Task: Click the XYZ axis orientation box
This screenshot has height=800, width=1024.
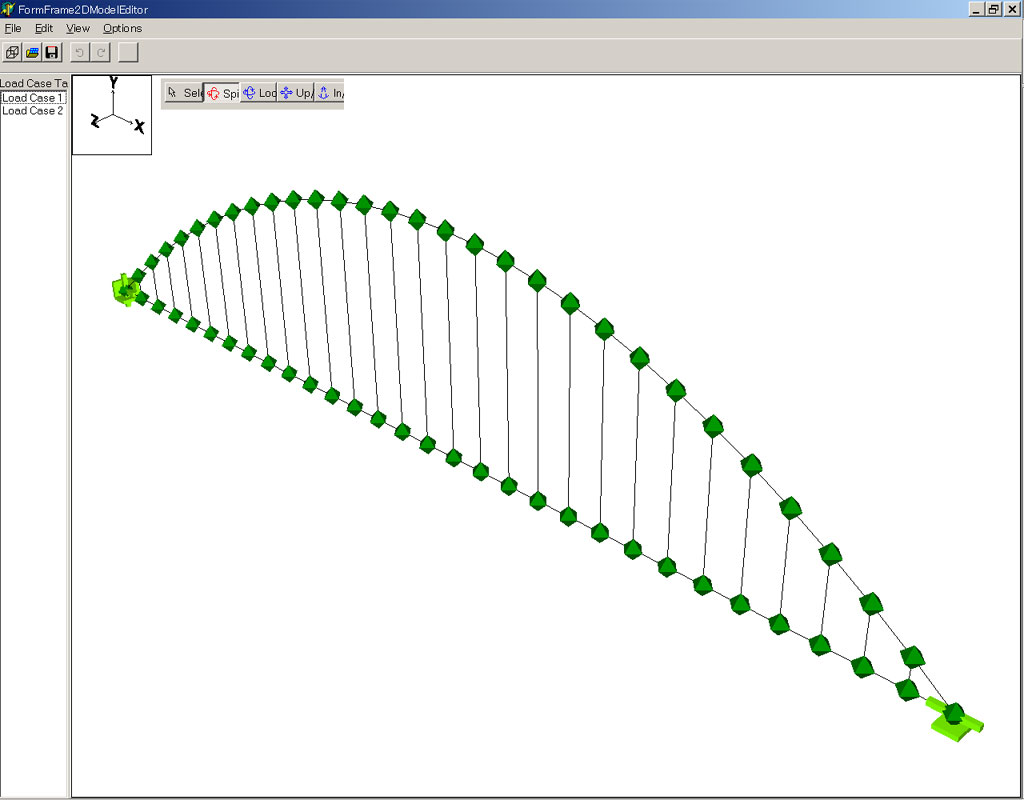Action: tap(112, 115)
